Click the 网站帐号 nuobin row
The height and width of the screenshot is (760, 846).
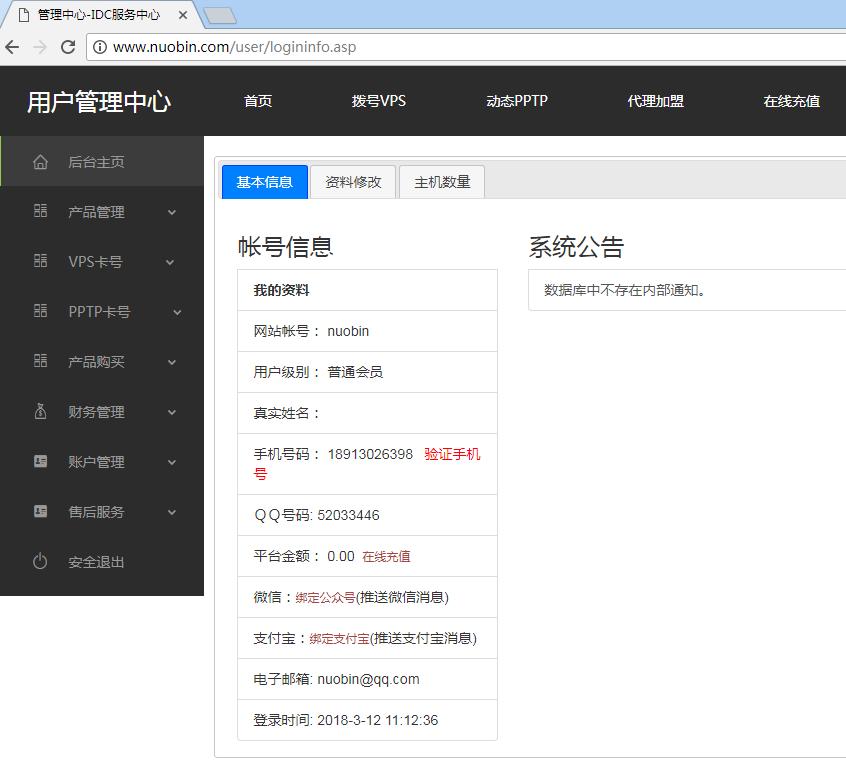[x=367, y=331]
